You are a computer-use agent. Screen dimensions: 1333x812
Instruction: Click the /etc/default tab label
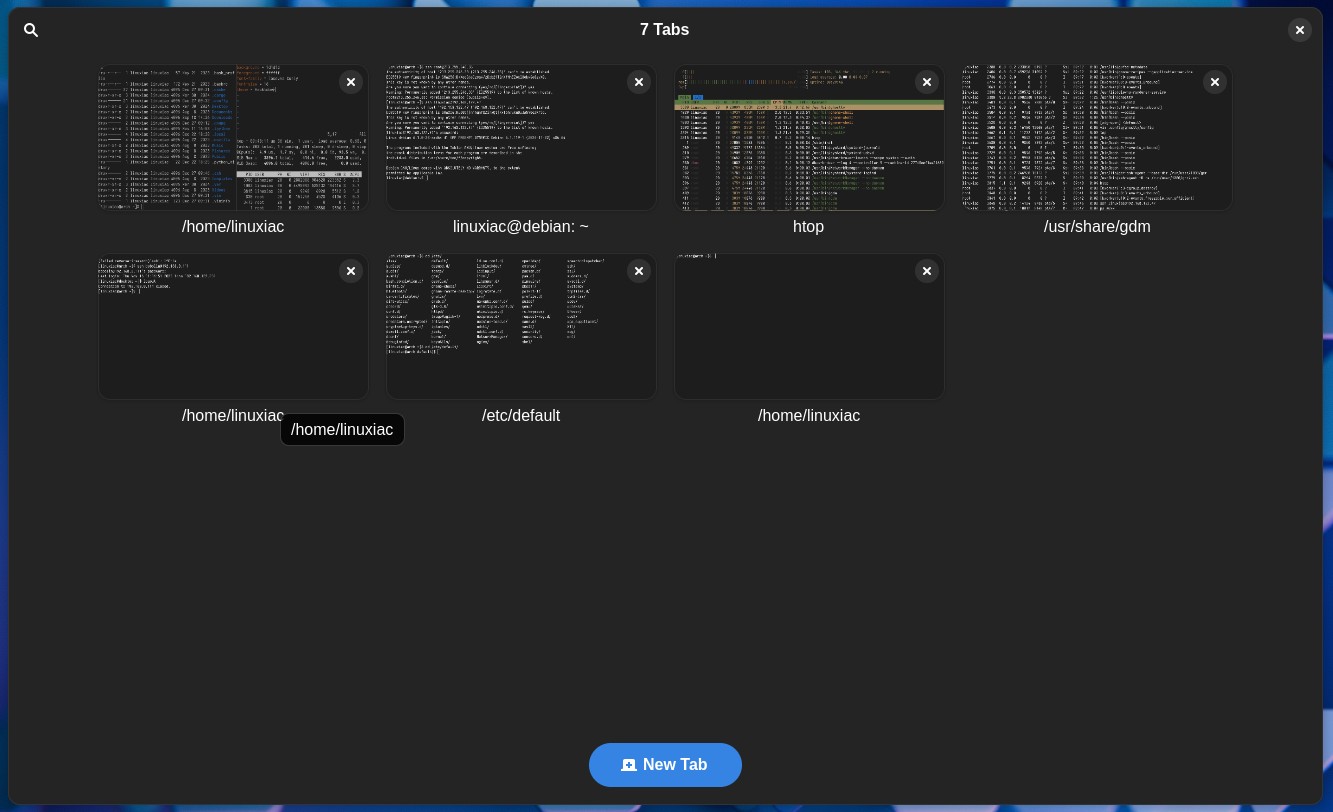(521, 416)
